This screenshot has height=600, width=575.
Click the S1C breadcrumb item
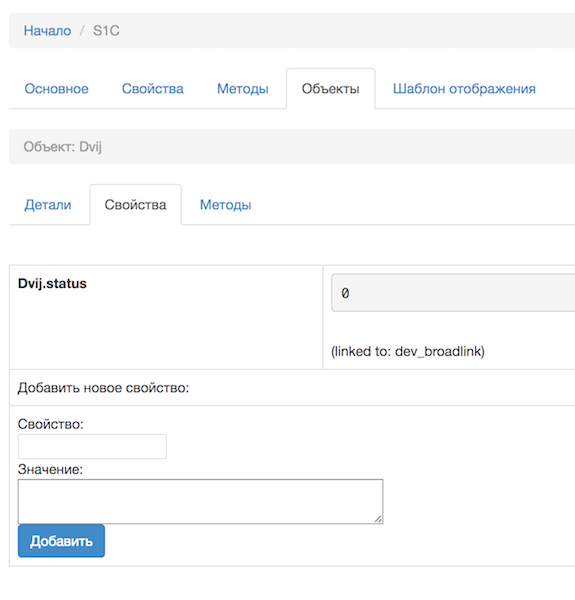pos(106,31)
